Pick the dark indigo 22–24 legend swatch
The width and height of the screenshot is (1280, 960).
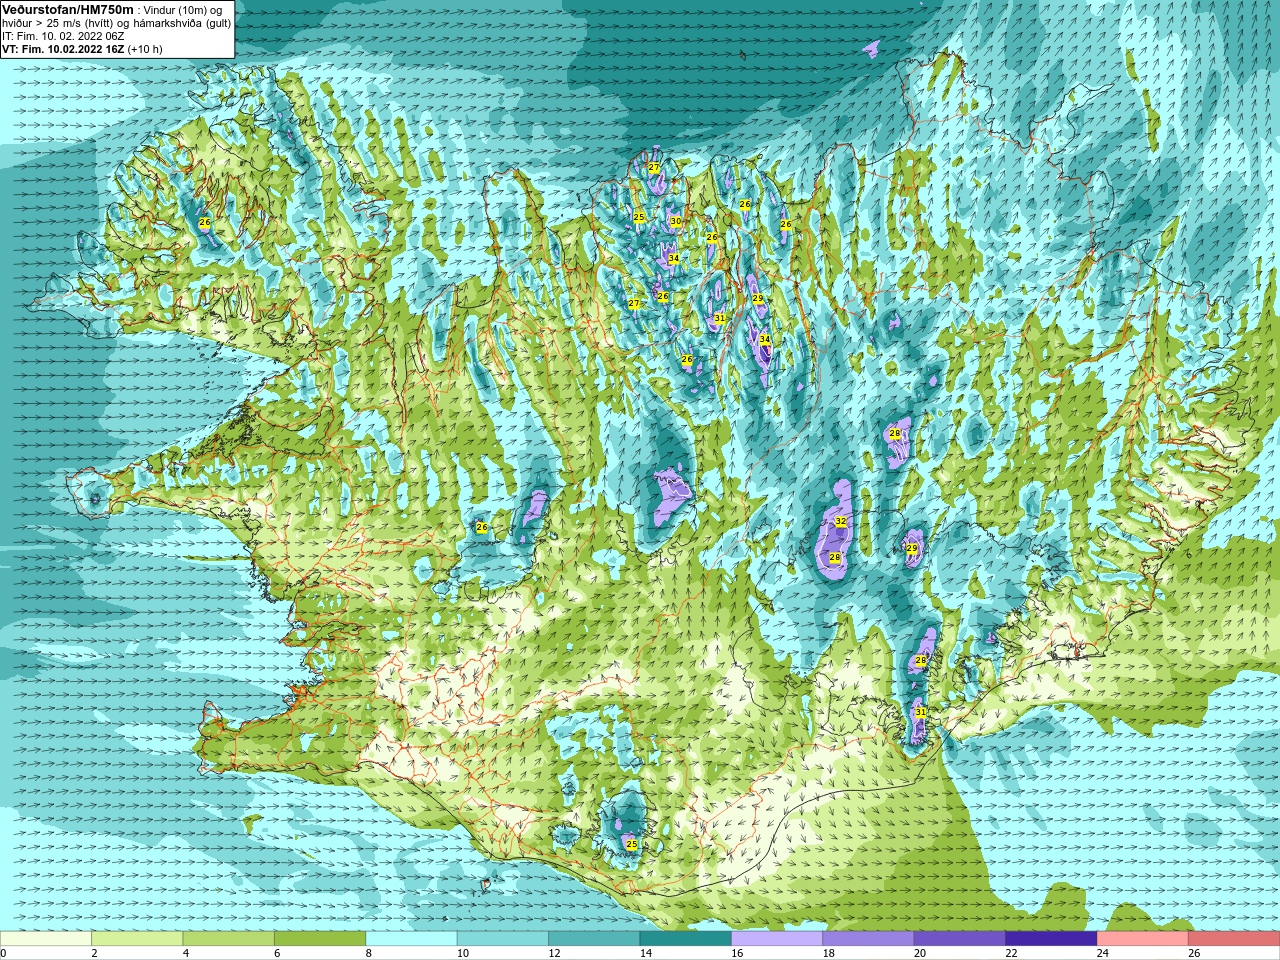point(1051,939)
